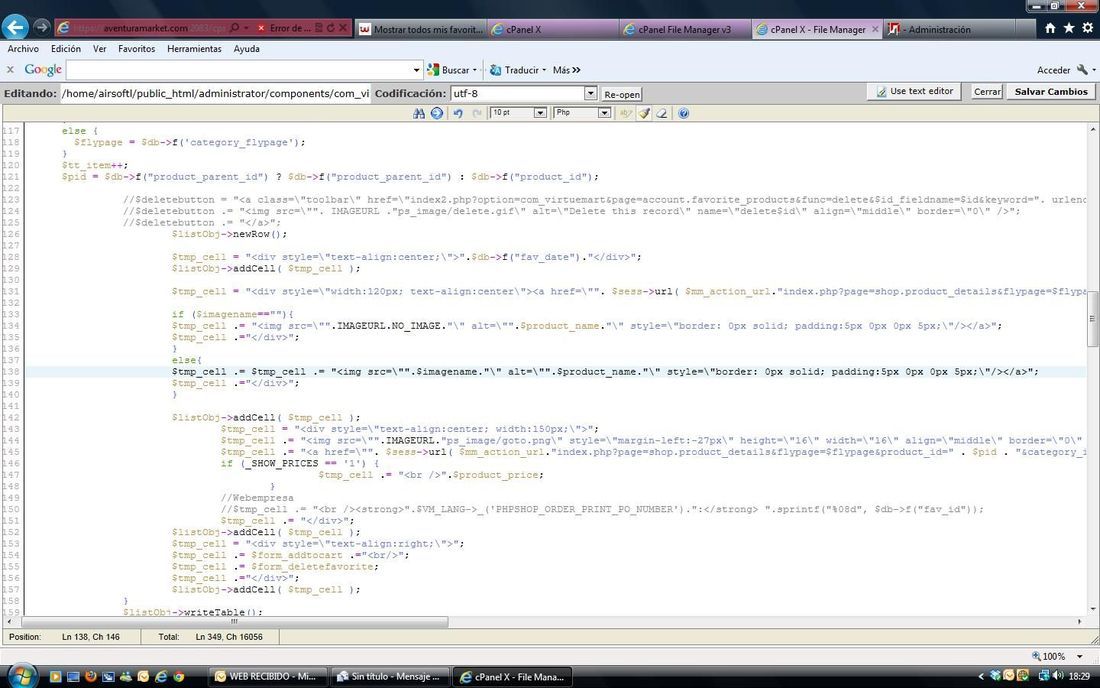This screenshot has height=688, width=1100.
Task: Open editor help with the blue question mark
Action: (683, 113)
